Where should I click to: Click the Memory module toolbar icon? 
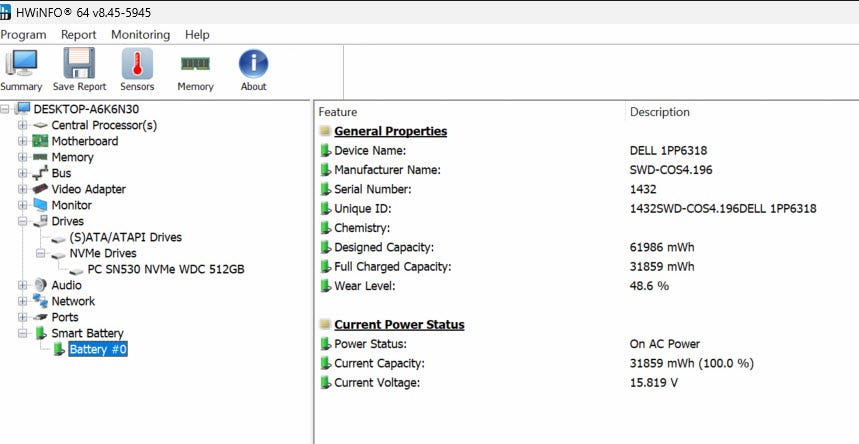[x=195, y=64]
